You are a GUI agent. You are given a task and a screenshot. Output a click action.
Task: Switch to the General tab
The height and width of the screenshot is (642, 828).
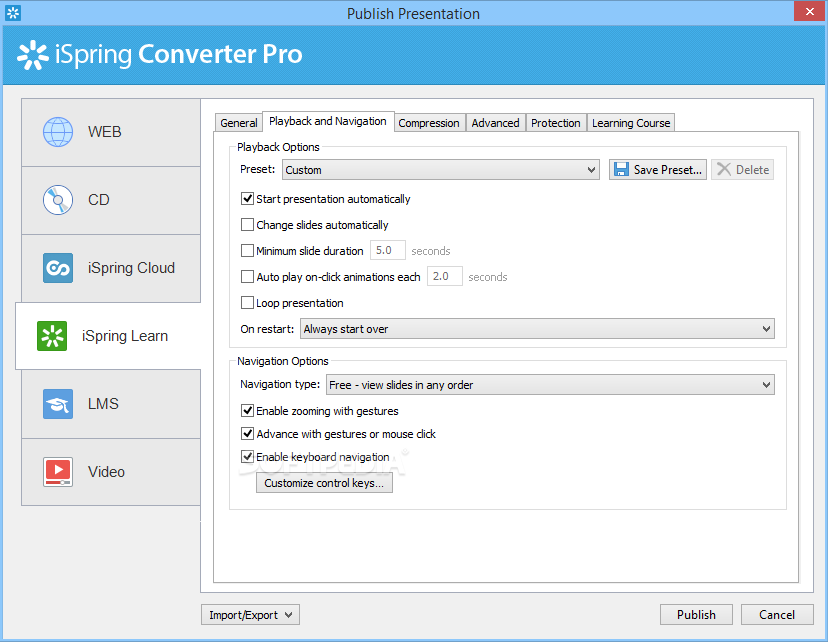(x=239, y=123)
